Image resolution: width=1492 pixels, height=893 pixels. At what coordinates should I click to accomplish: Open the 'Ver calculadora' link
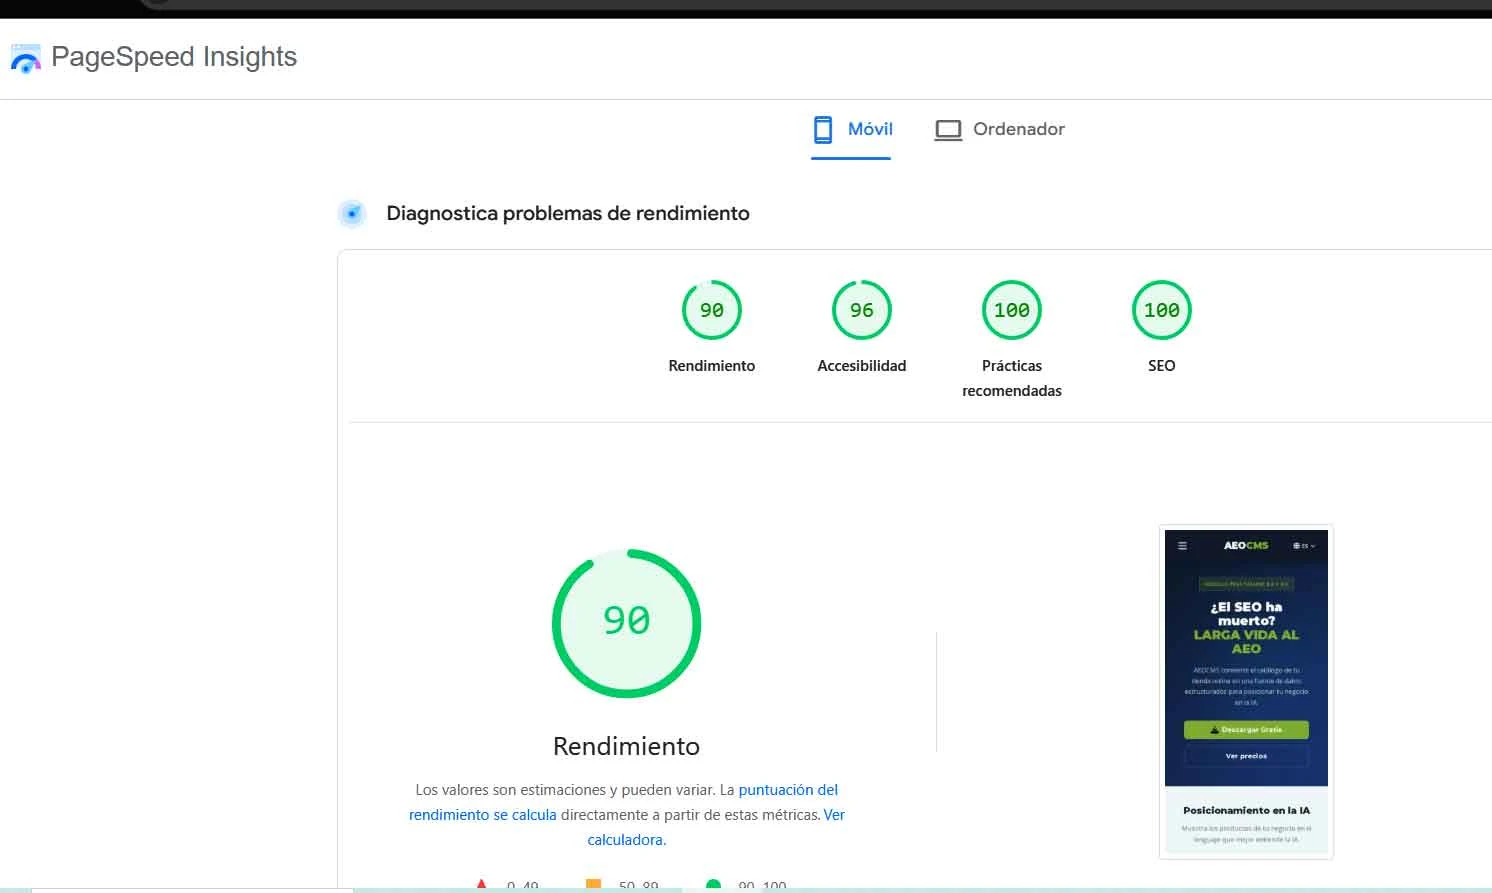click(716, 827)
